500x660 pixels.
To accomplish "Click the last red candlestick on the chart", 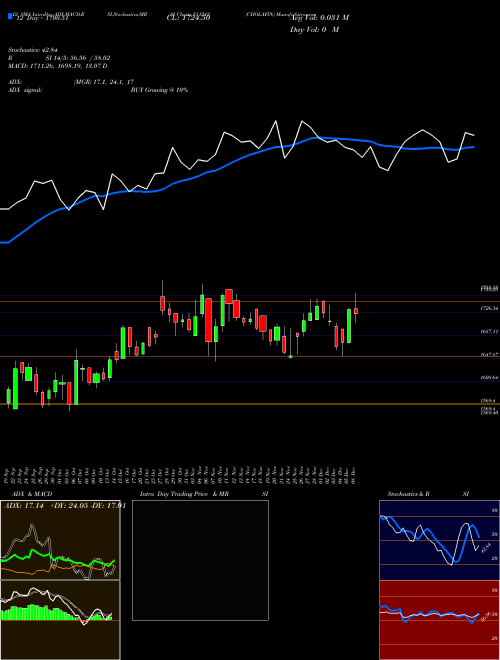I will [356, 311].
